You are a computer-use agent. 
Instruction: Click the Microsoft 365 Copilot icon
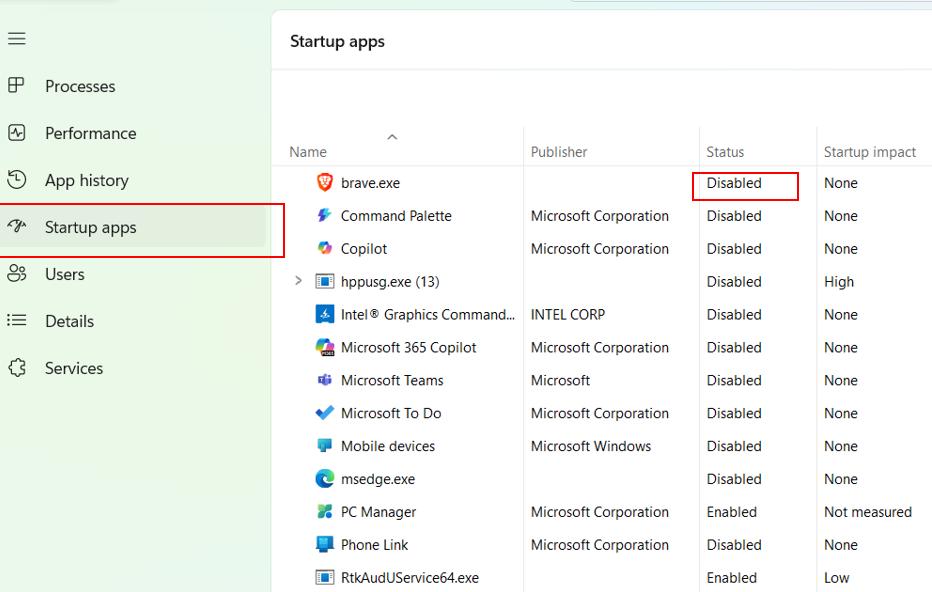pyautogui.click(x=325, y=347)
